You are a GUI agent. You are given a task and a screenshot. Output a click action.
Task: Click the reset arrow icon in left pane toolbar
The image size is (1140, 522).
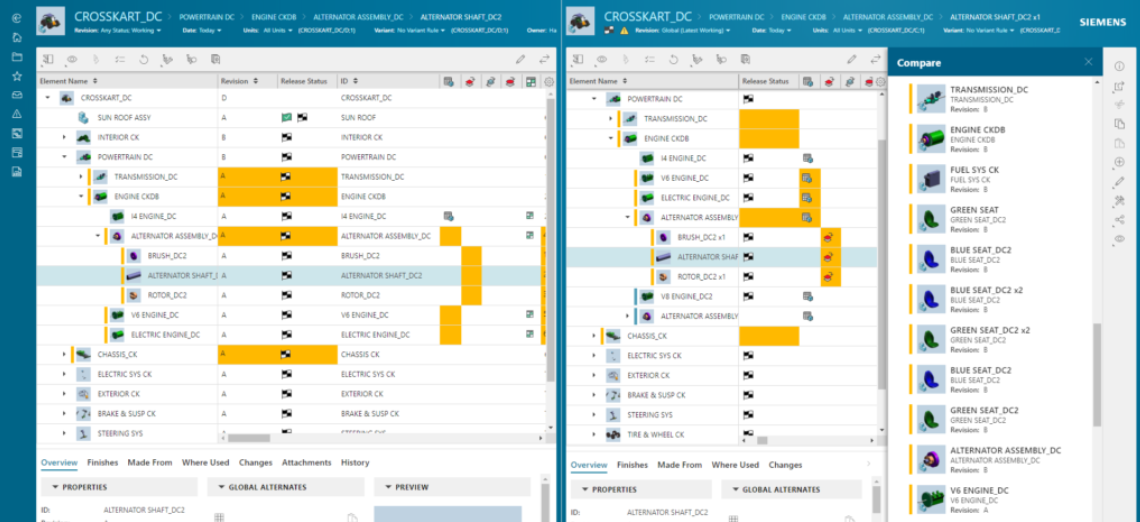pos(143,60)
